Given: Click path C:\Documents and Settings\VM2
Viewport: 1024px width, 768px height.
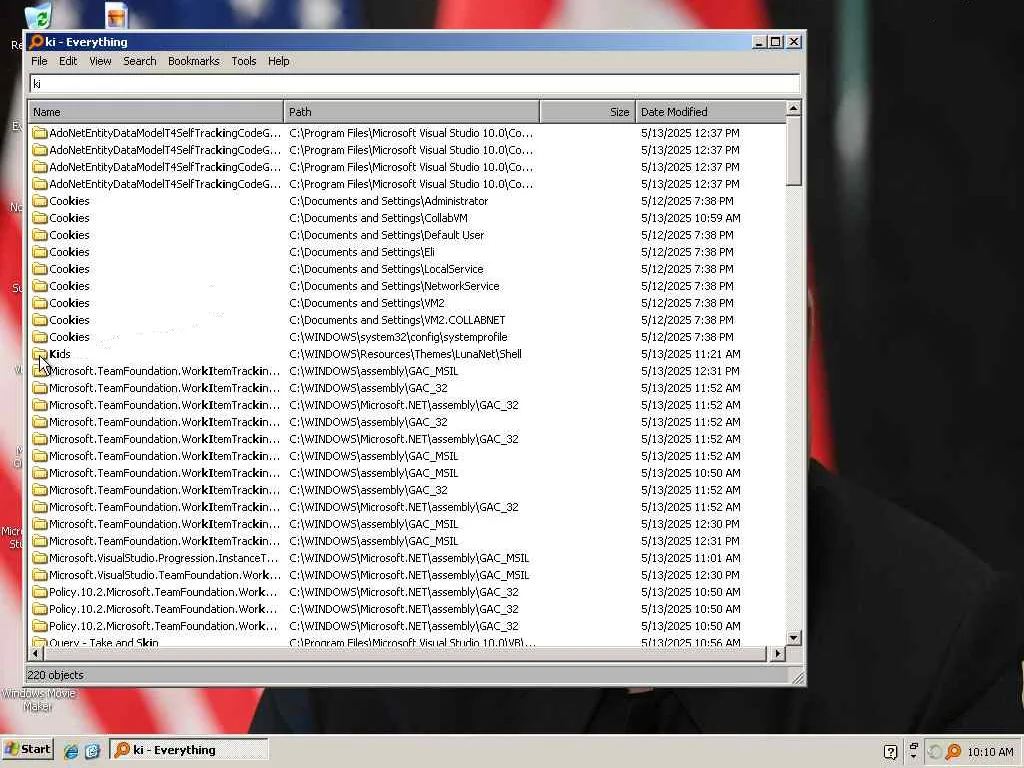Looking at the screenshot, I should 366,303.
